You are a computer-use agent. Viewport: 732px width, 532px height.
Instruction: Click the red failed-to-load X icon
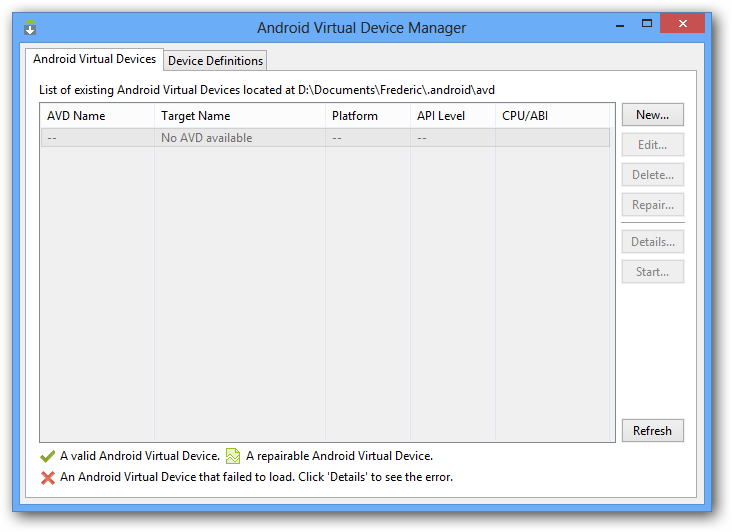point(48,478)
